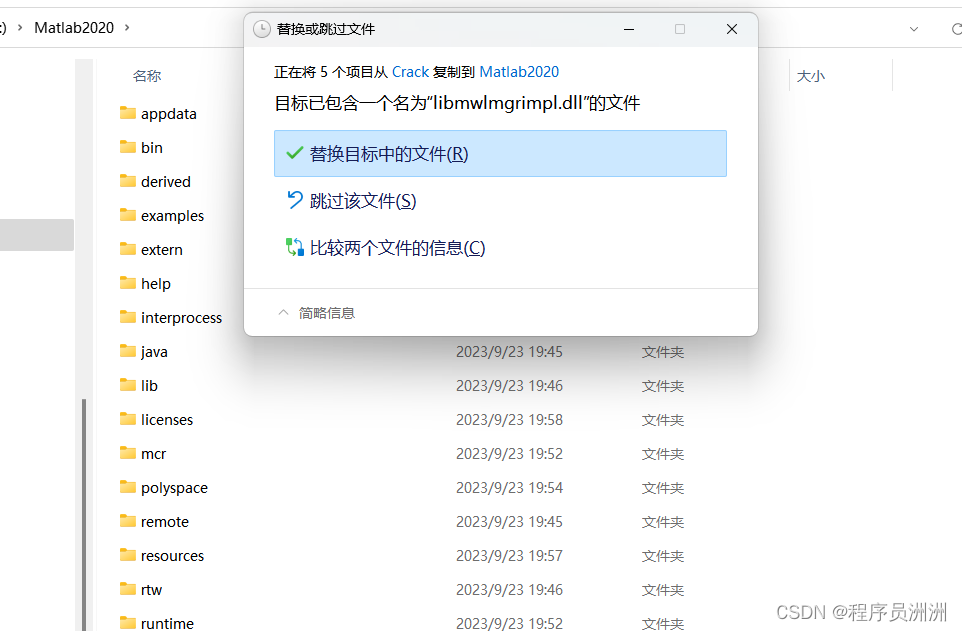Click the help folder name
Screen dimensions: 962x631
coord(156,284)
